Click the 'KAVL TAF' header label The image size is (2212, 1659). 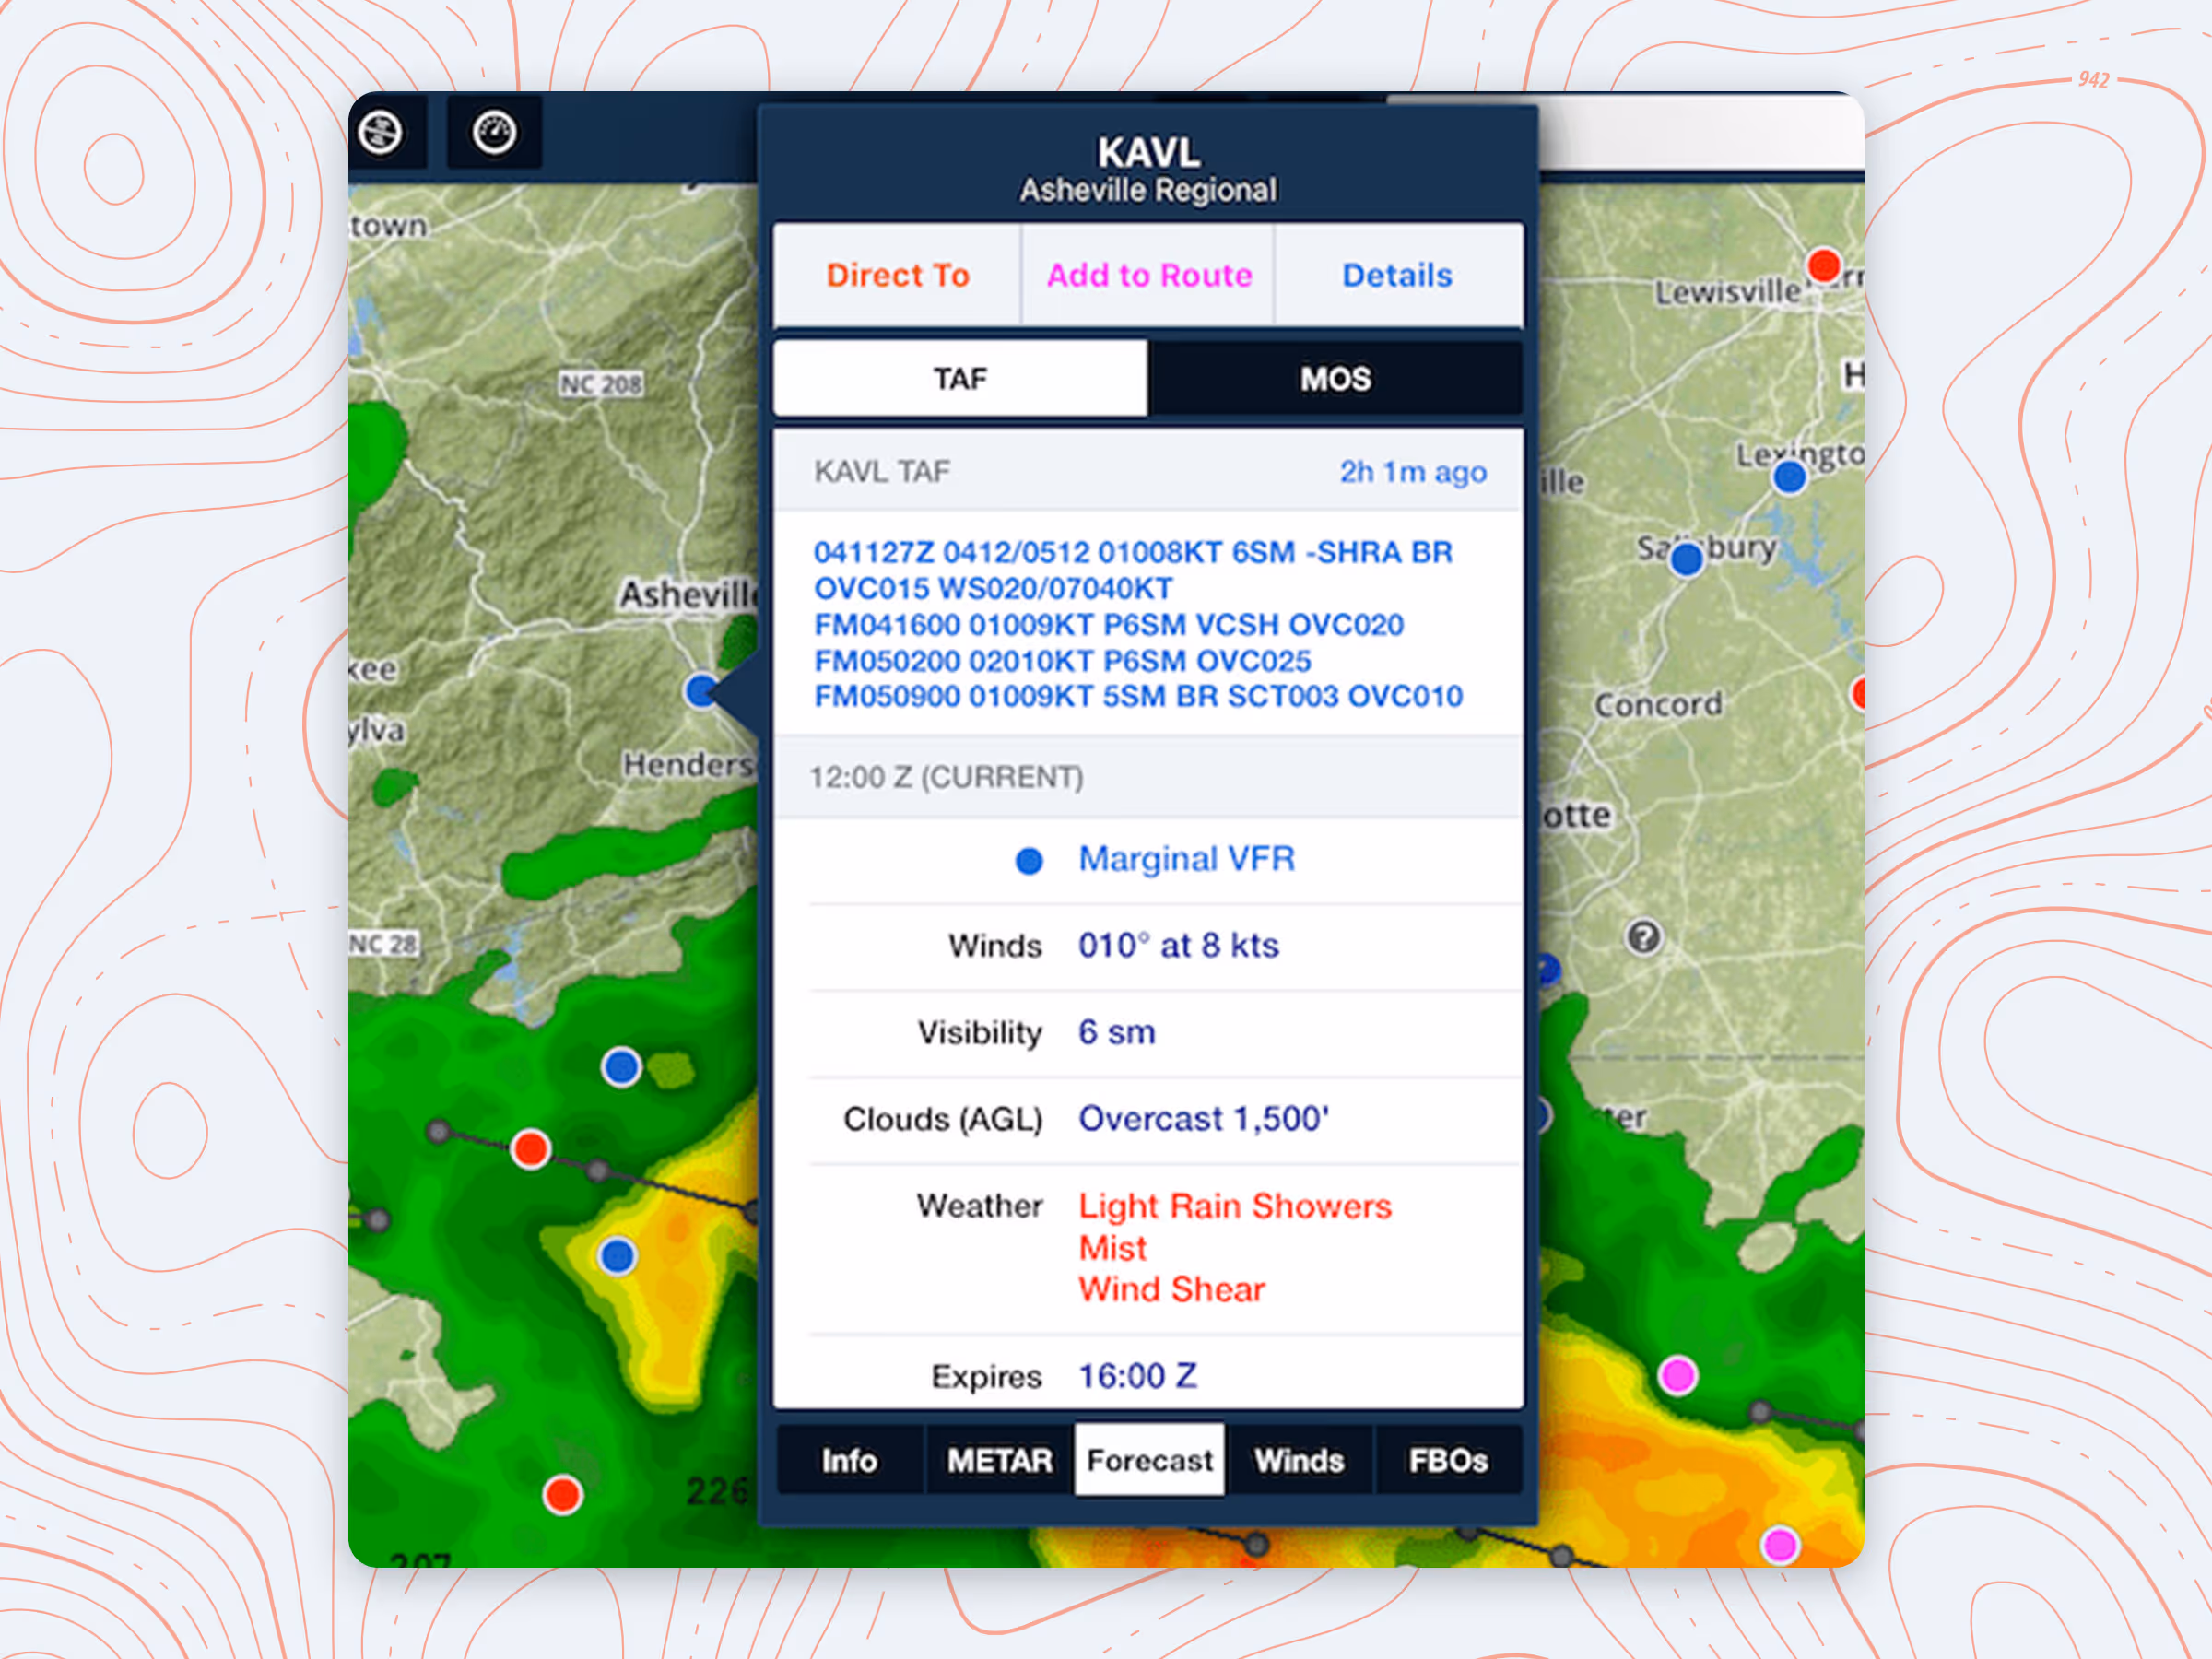coord(881,471)
